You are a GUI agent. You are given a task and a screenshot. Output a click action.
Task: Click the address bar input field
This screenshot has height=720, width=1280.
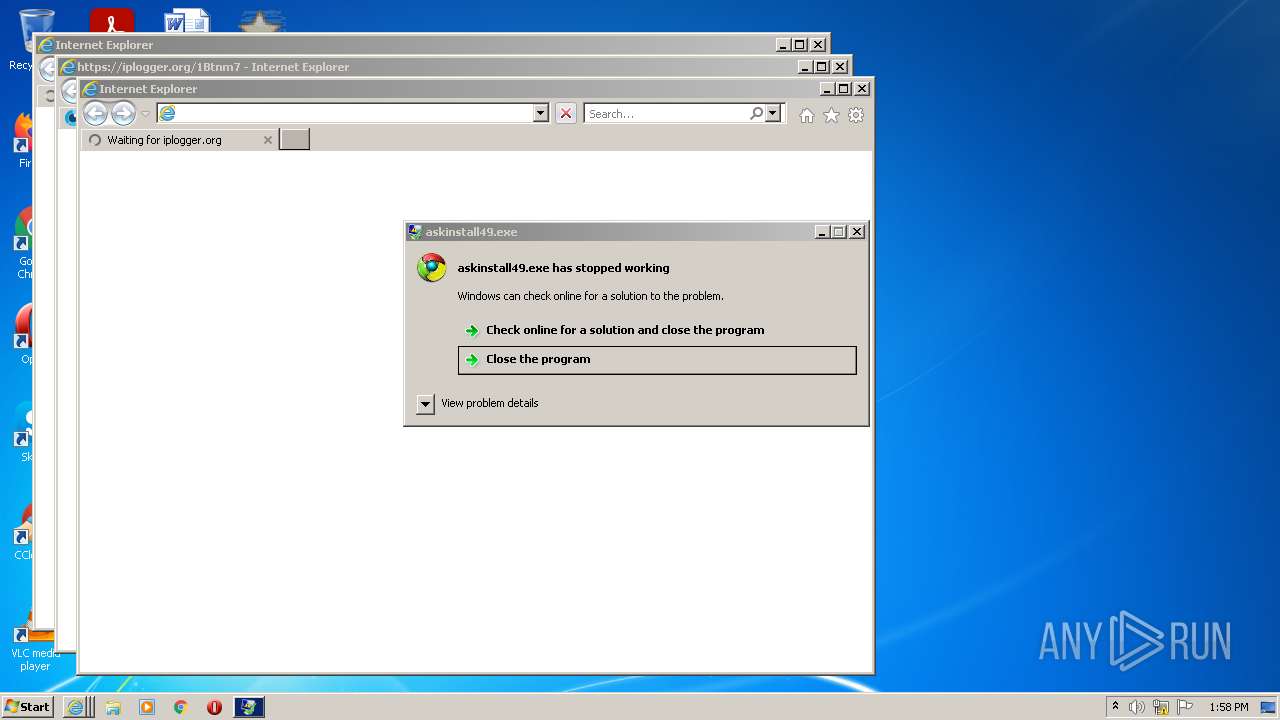pos(355,114)
